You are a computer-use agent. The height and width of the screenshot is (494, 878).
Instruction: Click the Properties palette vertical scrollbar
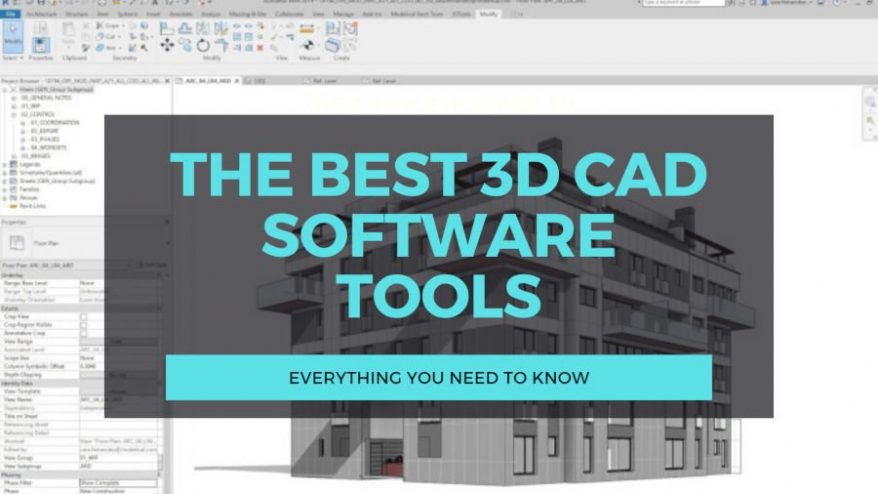[x=160, y=463]
